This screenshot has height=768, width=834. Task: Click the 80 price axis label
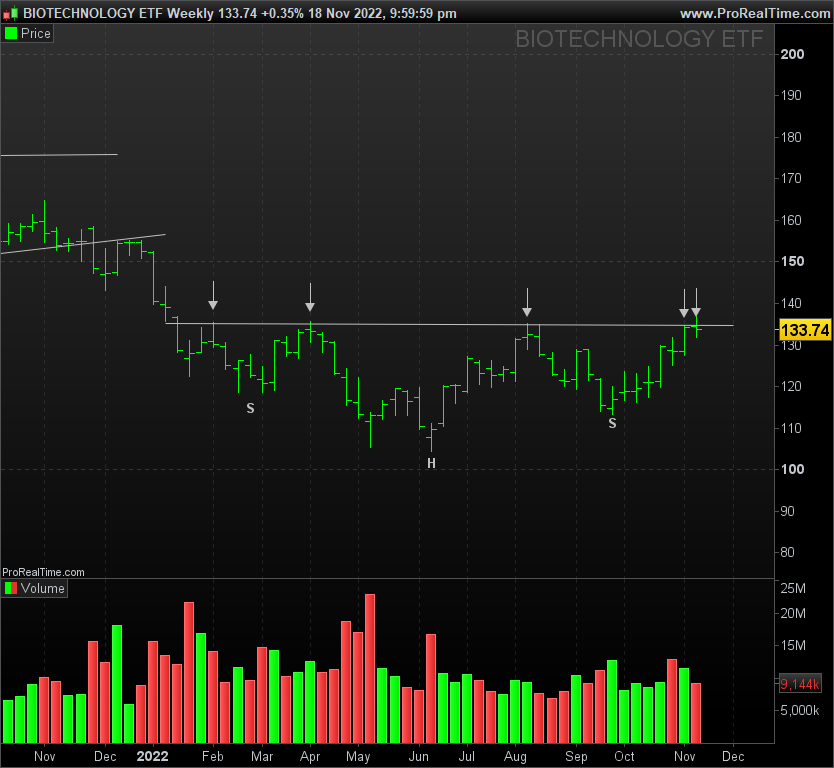(788, 552)
